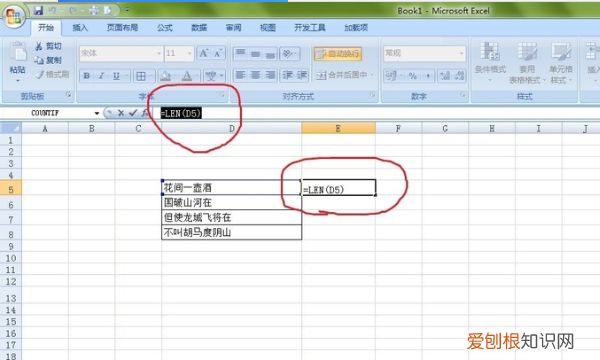This screenshot has height=360, width=600.
Task: Copy selection with 复制
Action: coord(48,60)
